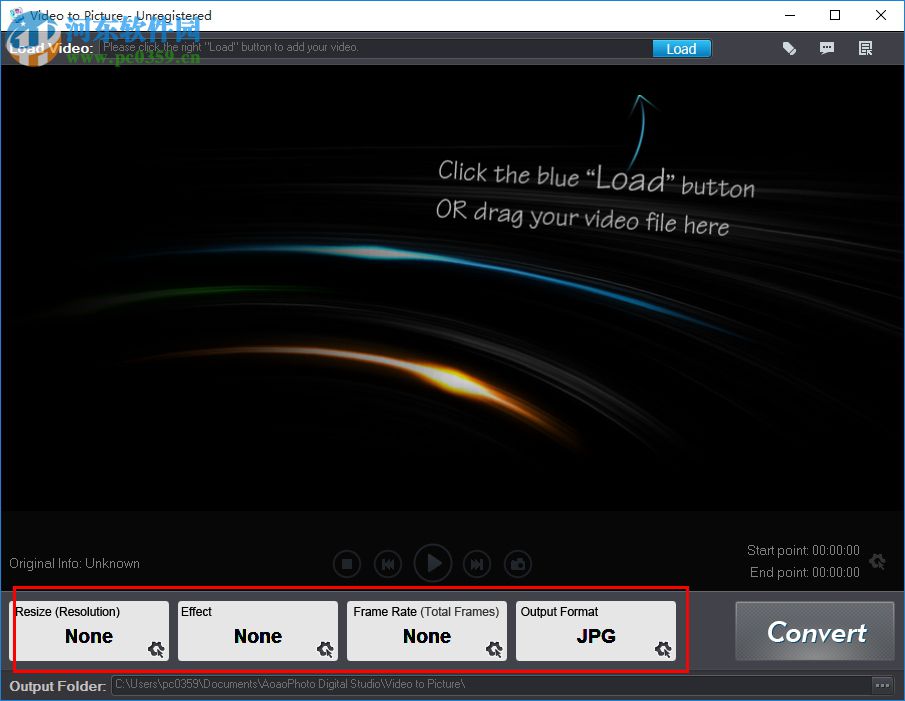Viewport: 905px width, 701px height.
Task: Skip to the next frame
Action: click(478, 564)
